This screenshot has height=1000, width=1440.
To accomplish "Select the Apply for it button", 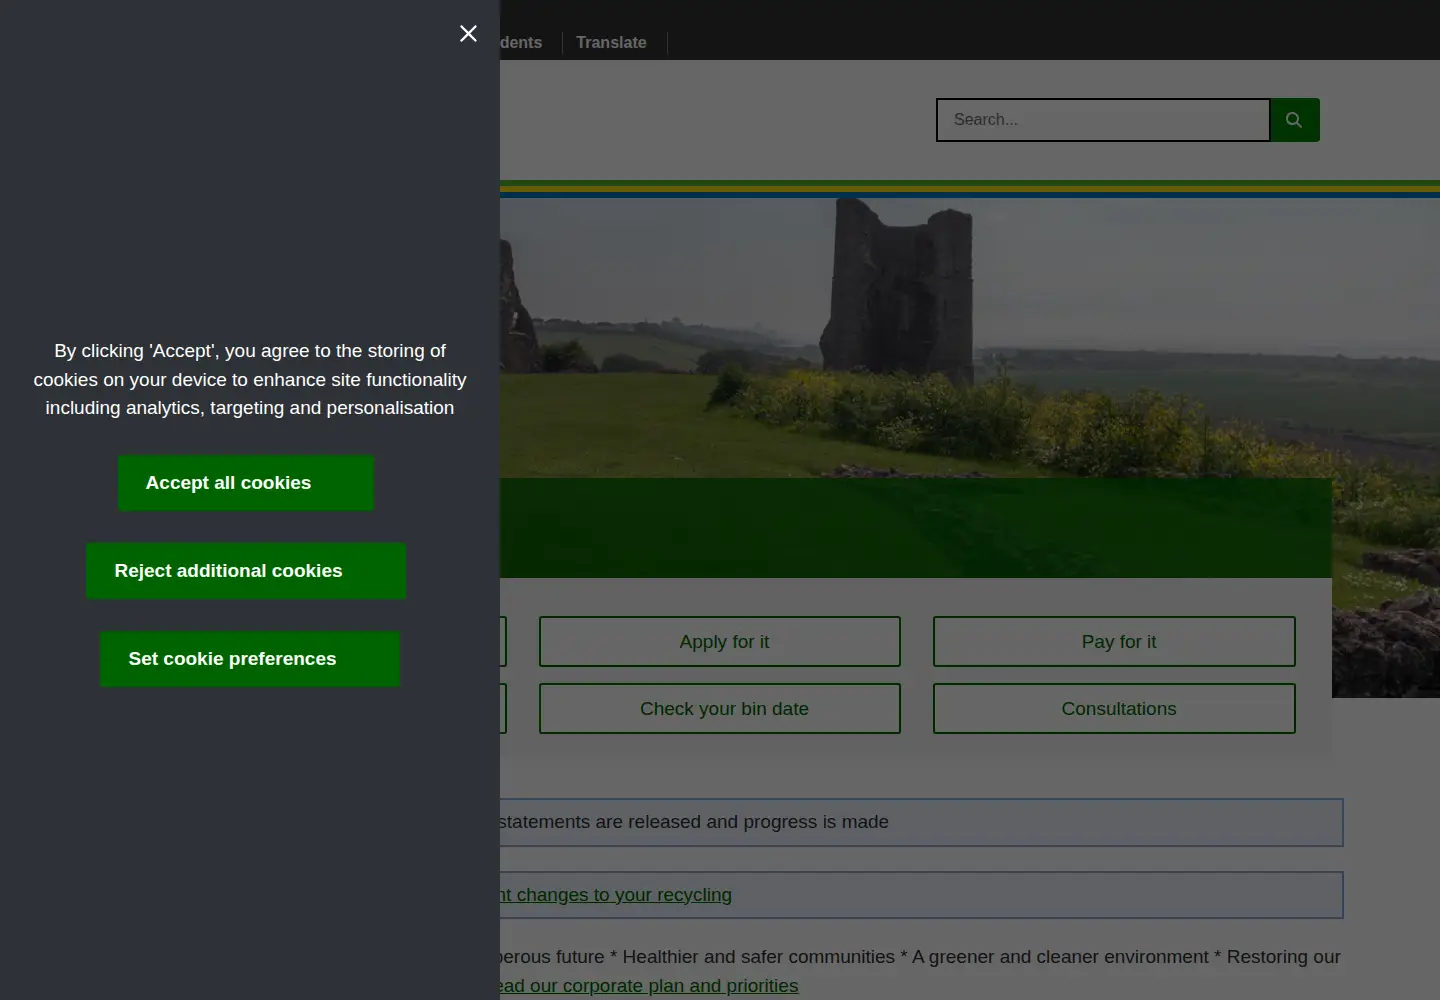I will [x=720, y=641].
